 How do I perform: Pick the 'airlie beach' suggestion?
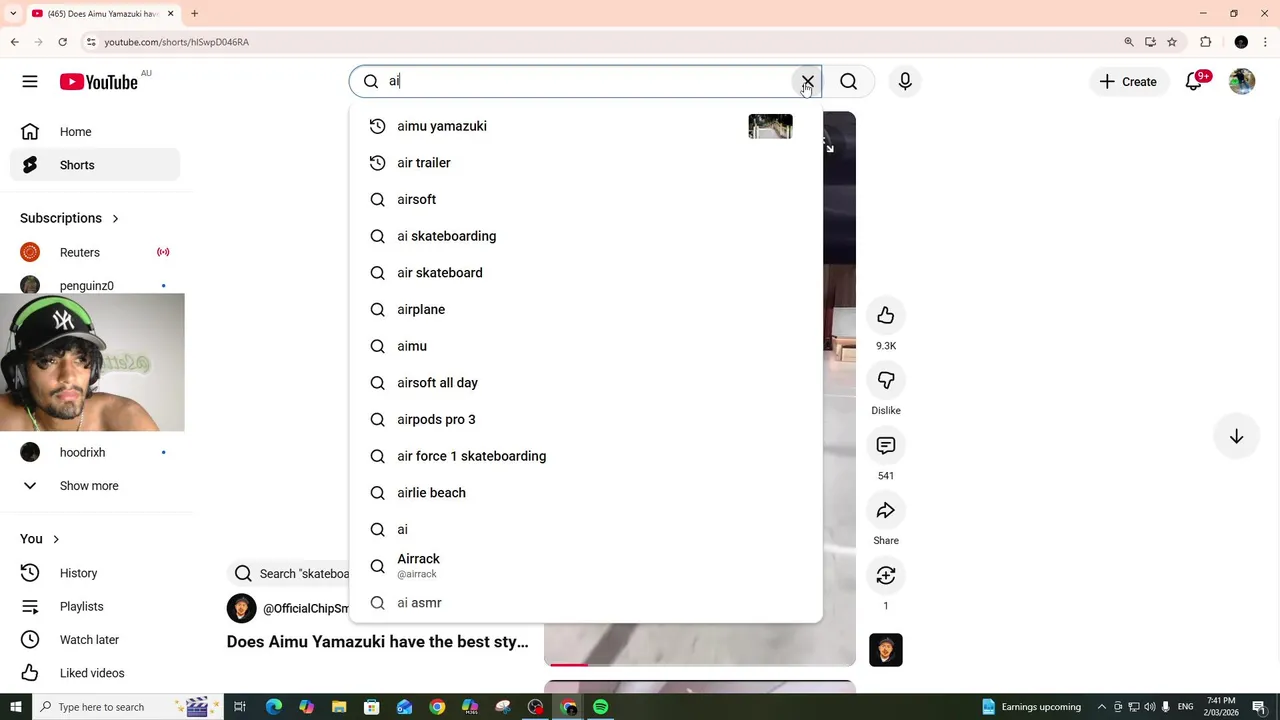pyautogui.click(x=586, y=493)
